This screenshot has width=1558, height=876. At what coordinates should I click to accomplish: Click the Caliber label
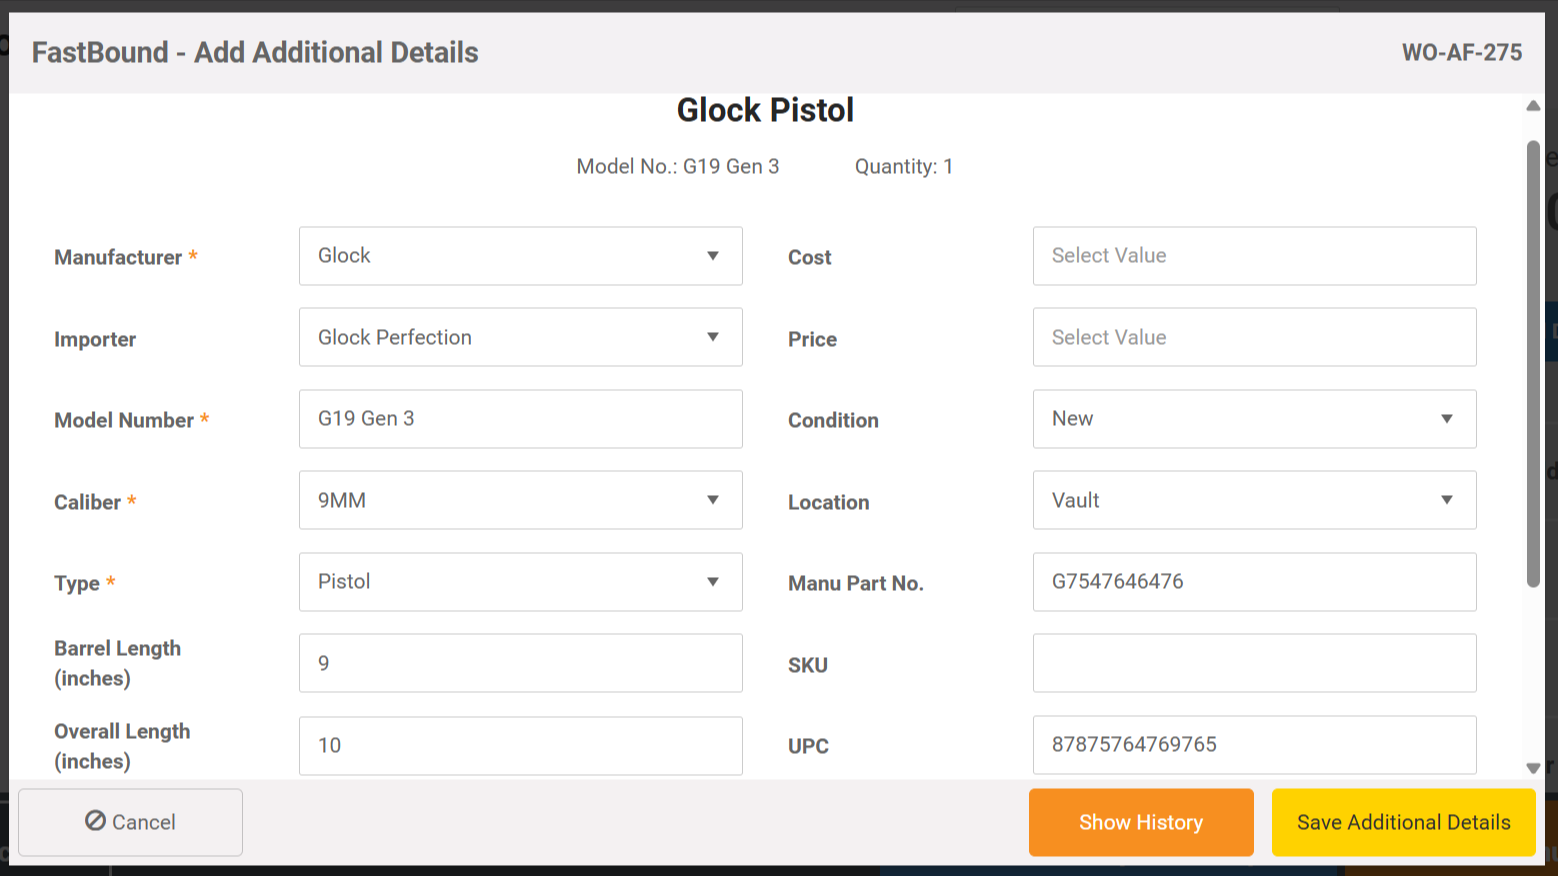pos(87,502)
